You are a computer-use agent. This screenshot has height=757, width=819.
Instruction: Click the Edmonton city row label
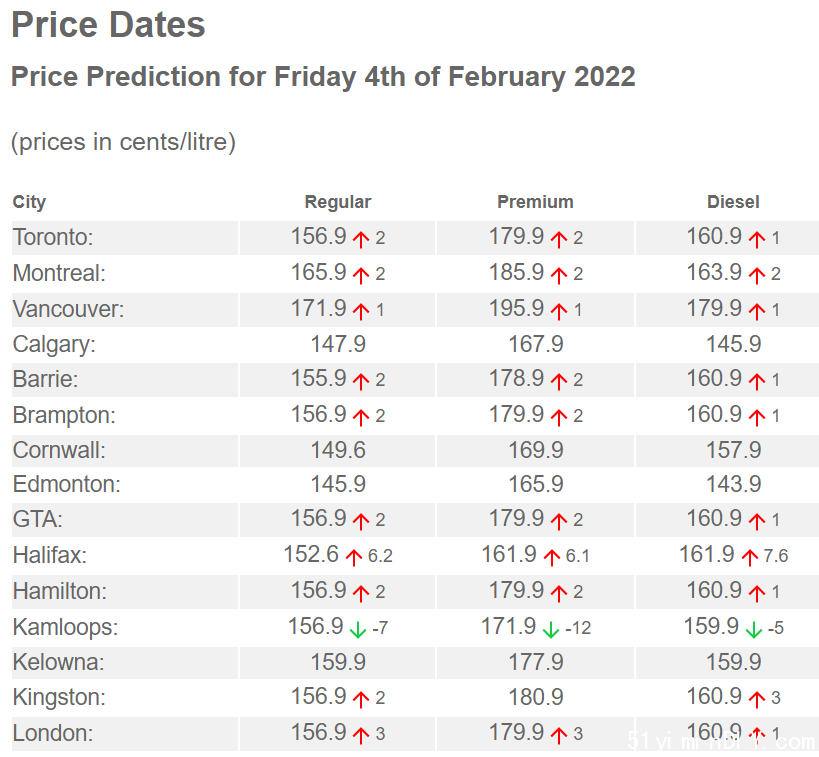click(x=67, y=484)
